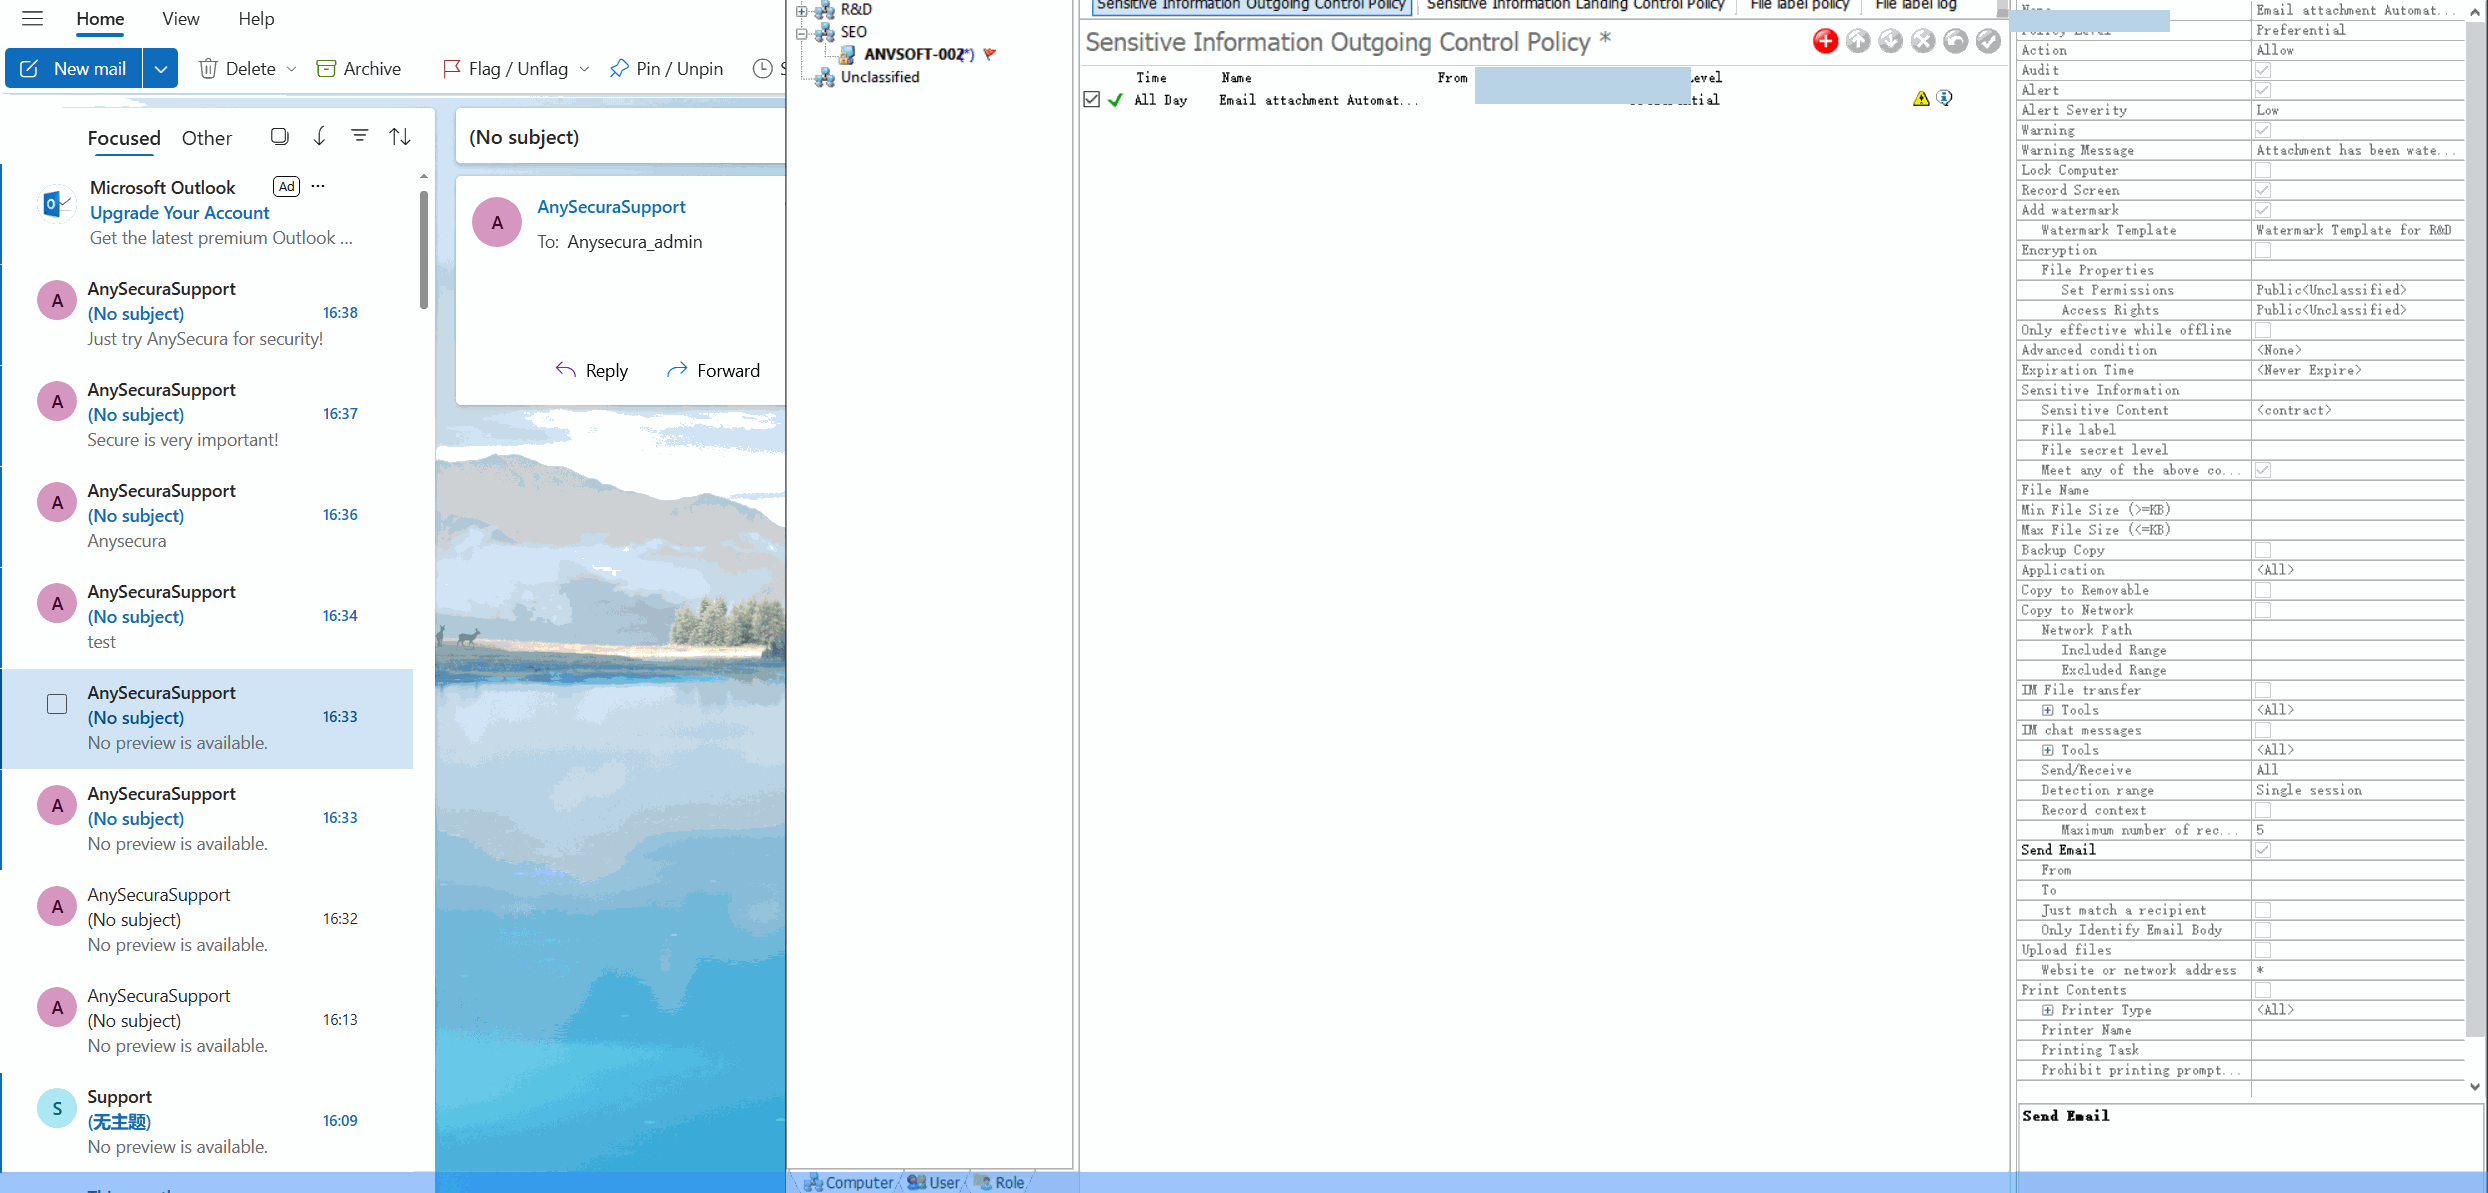The height and width of the screenshot is (1193, 2488).
Task: Move the policy up using up-arrow icon
Action: pyautogui.click(x=1858, y=41)
